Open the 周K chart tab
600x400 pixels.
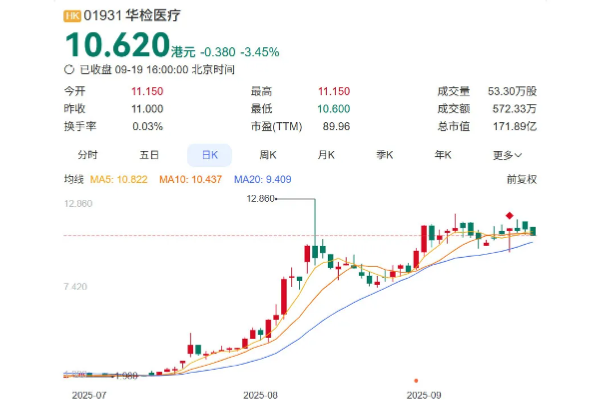(268, 155)
